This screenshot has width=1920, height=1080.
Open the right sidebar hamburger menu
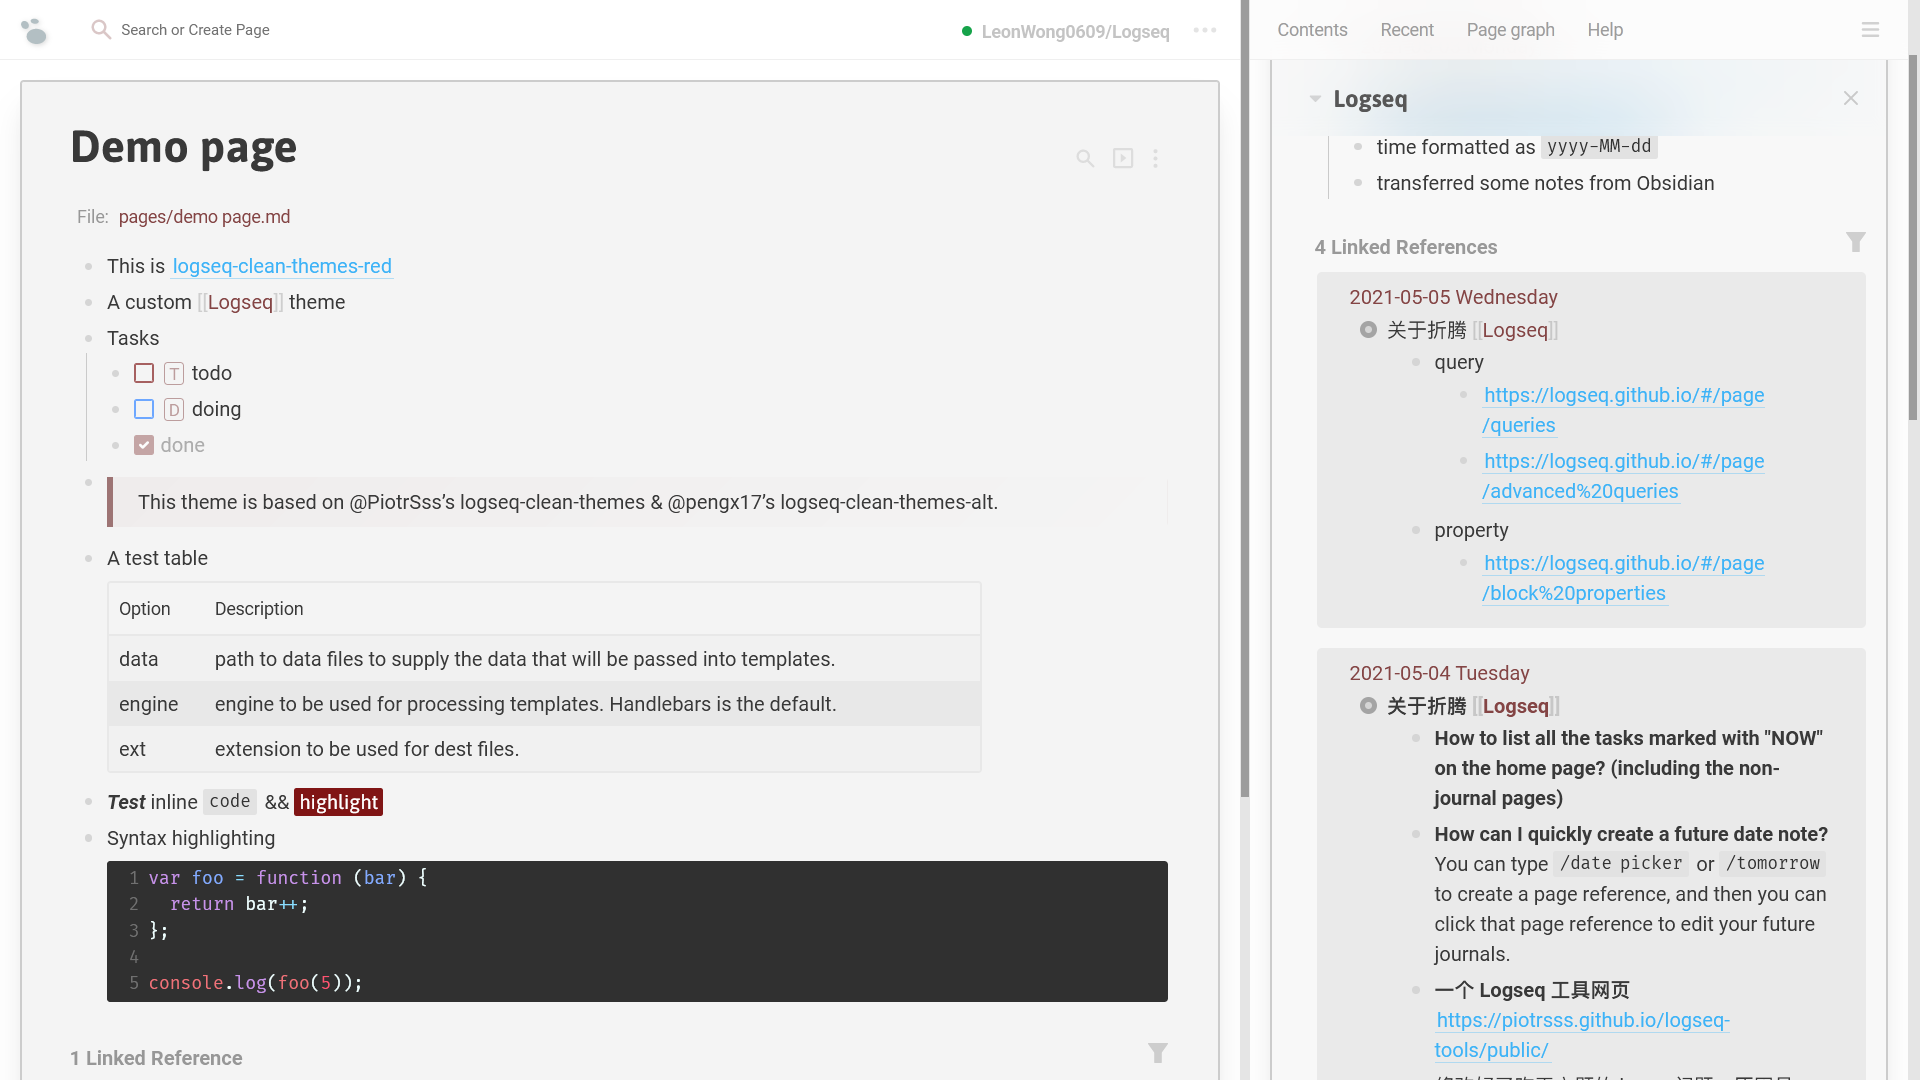coord(1870,30)
